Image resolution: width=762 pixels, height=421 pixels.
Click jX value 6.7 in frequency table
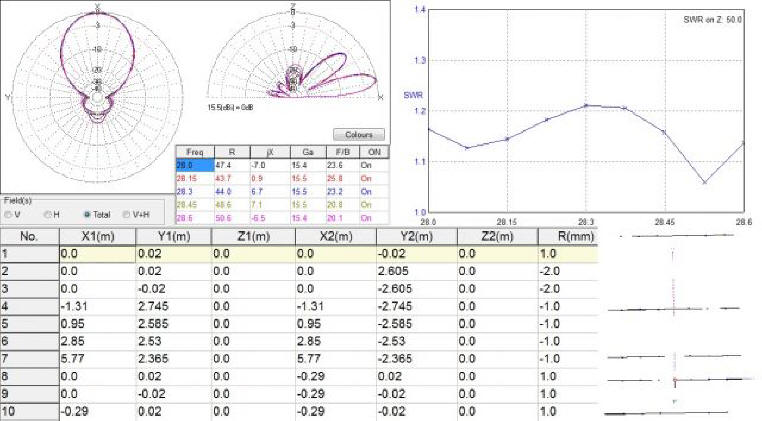(x=270, y=192)
